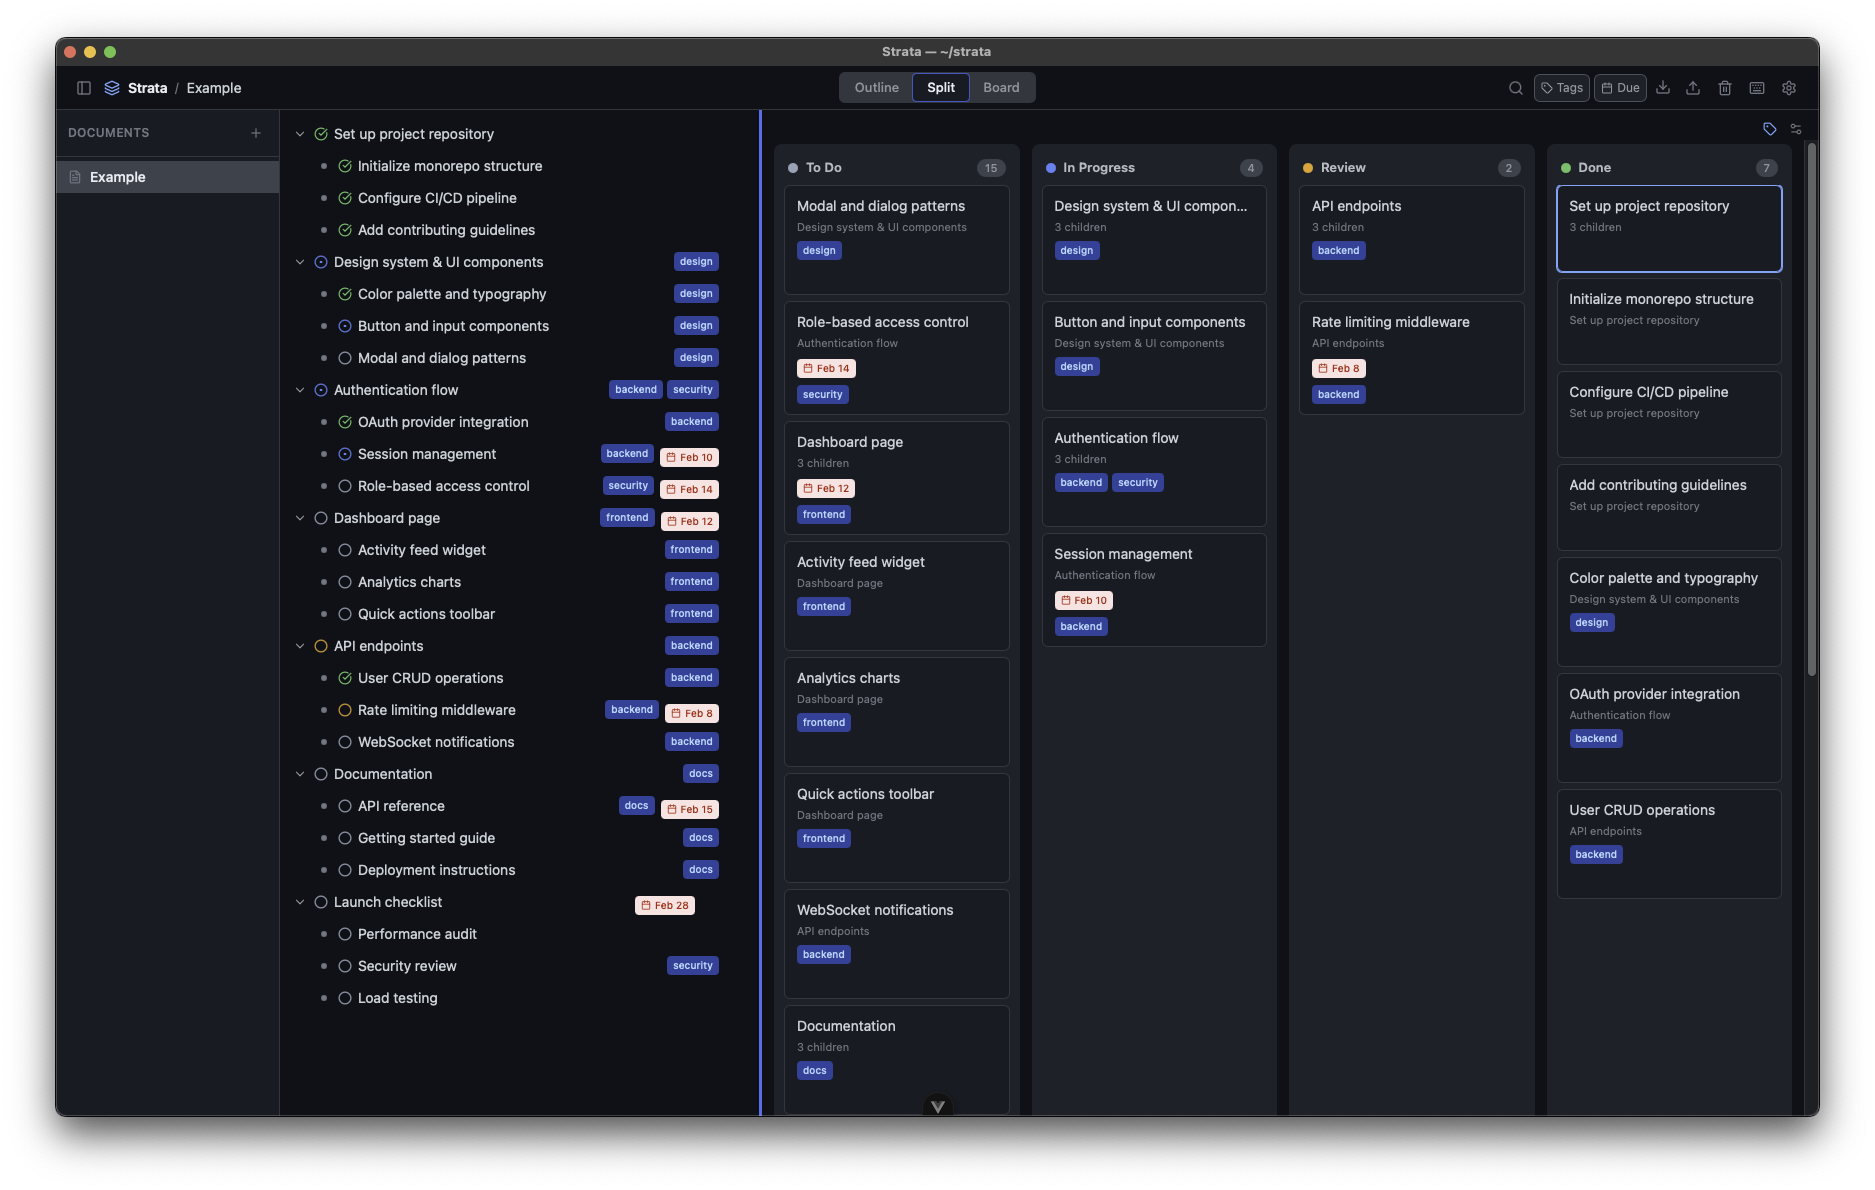Click Quick actions toolbar outline row text
This screenshot has width=1875, height=1190.
click(x=426, y=614)
